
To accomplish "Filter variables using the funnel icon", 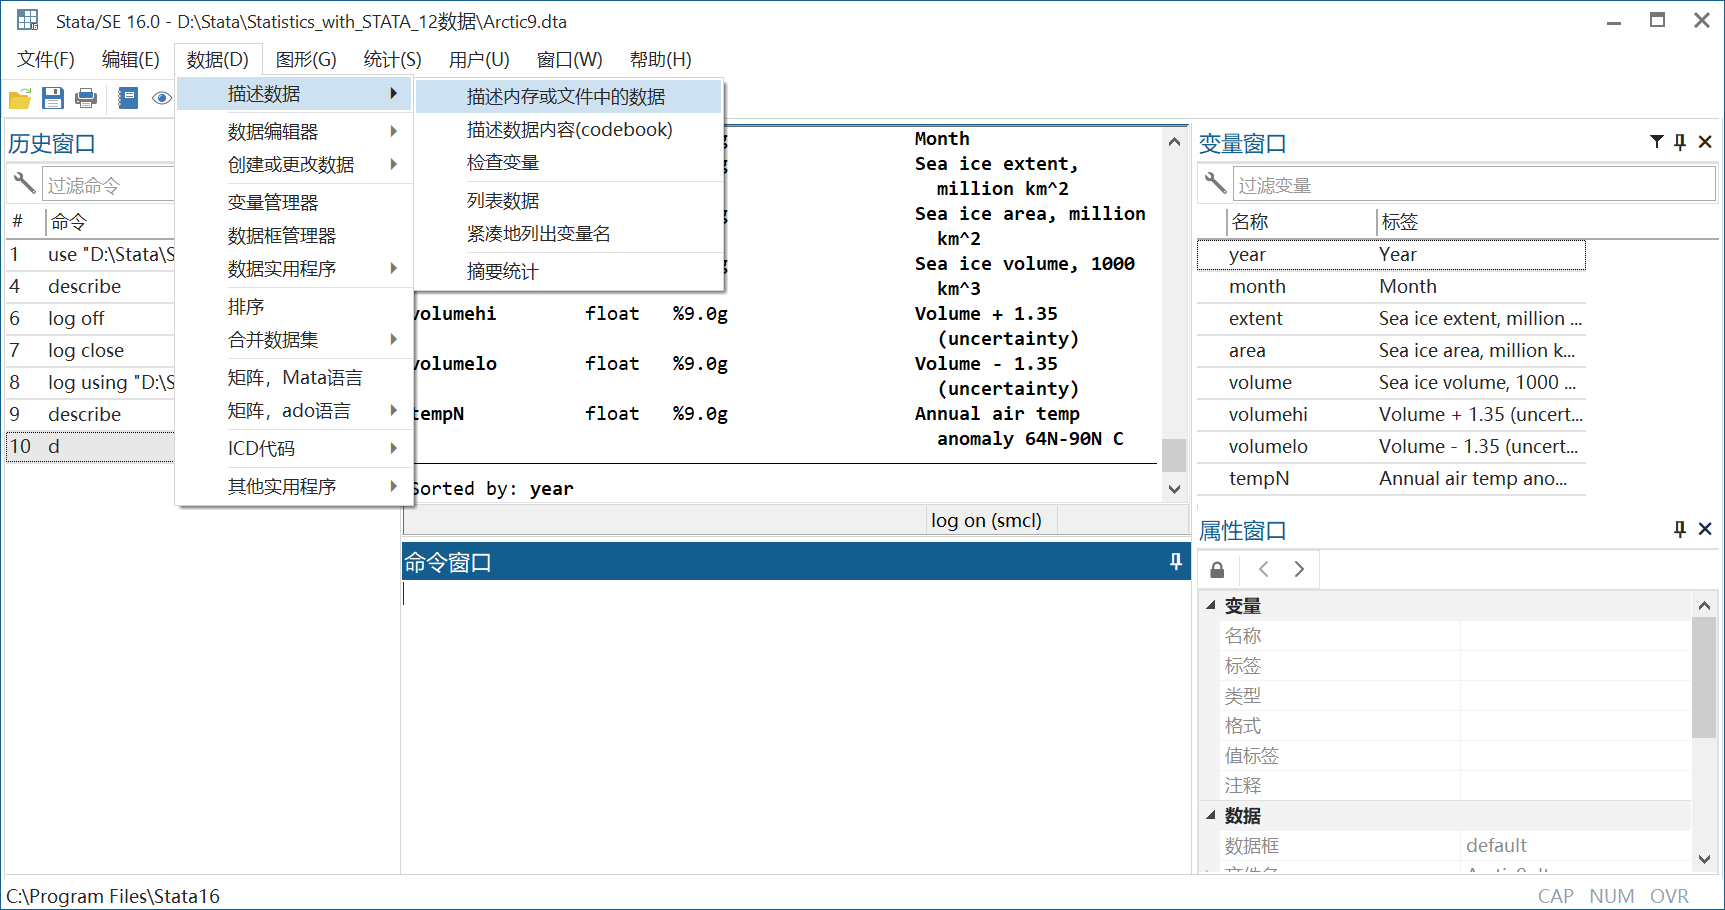I will pos(1657,142).
